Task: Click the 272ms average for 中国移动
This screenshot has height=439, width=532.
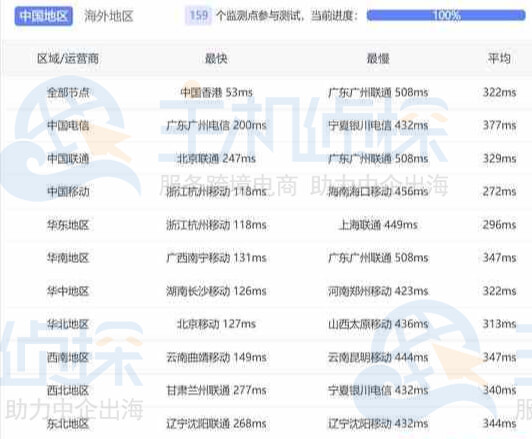Action: point(499,192)
